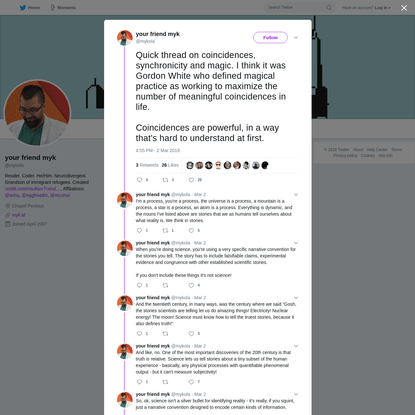The height and width of the screenshot is (415, 415).
Task: Open chevron menu on 'doing science' tweet
Action: pyautogui.click(x=296, y=243)
